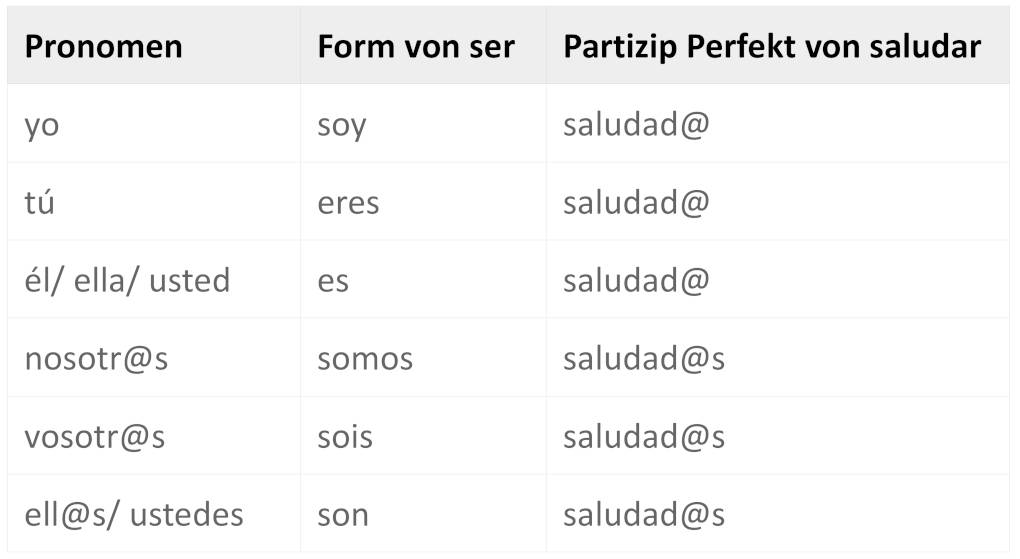Click saludad@s in the nosotr@s row
Image resolution: width=1020 pixels, height=559 pixels.
[644, 359]
